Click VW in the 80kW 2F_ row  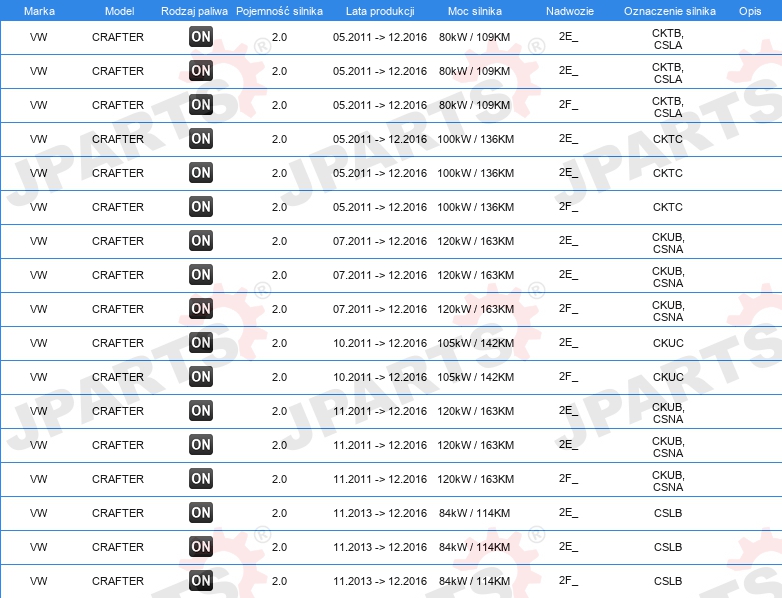[x=38, y=105]
